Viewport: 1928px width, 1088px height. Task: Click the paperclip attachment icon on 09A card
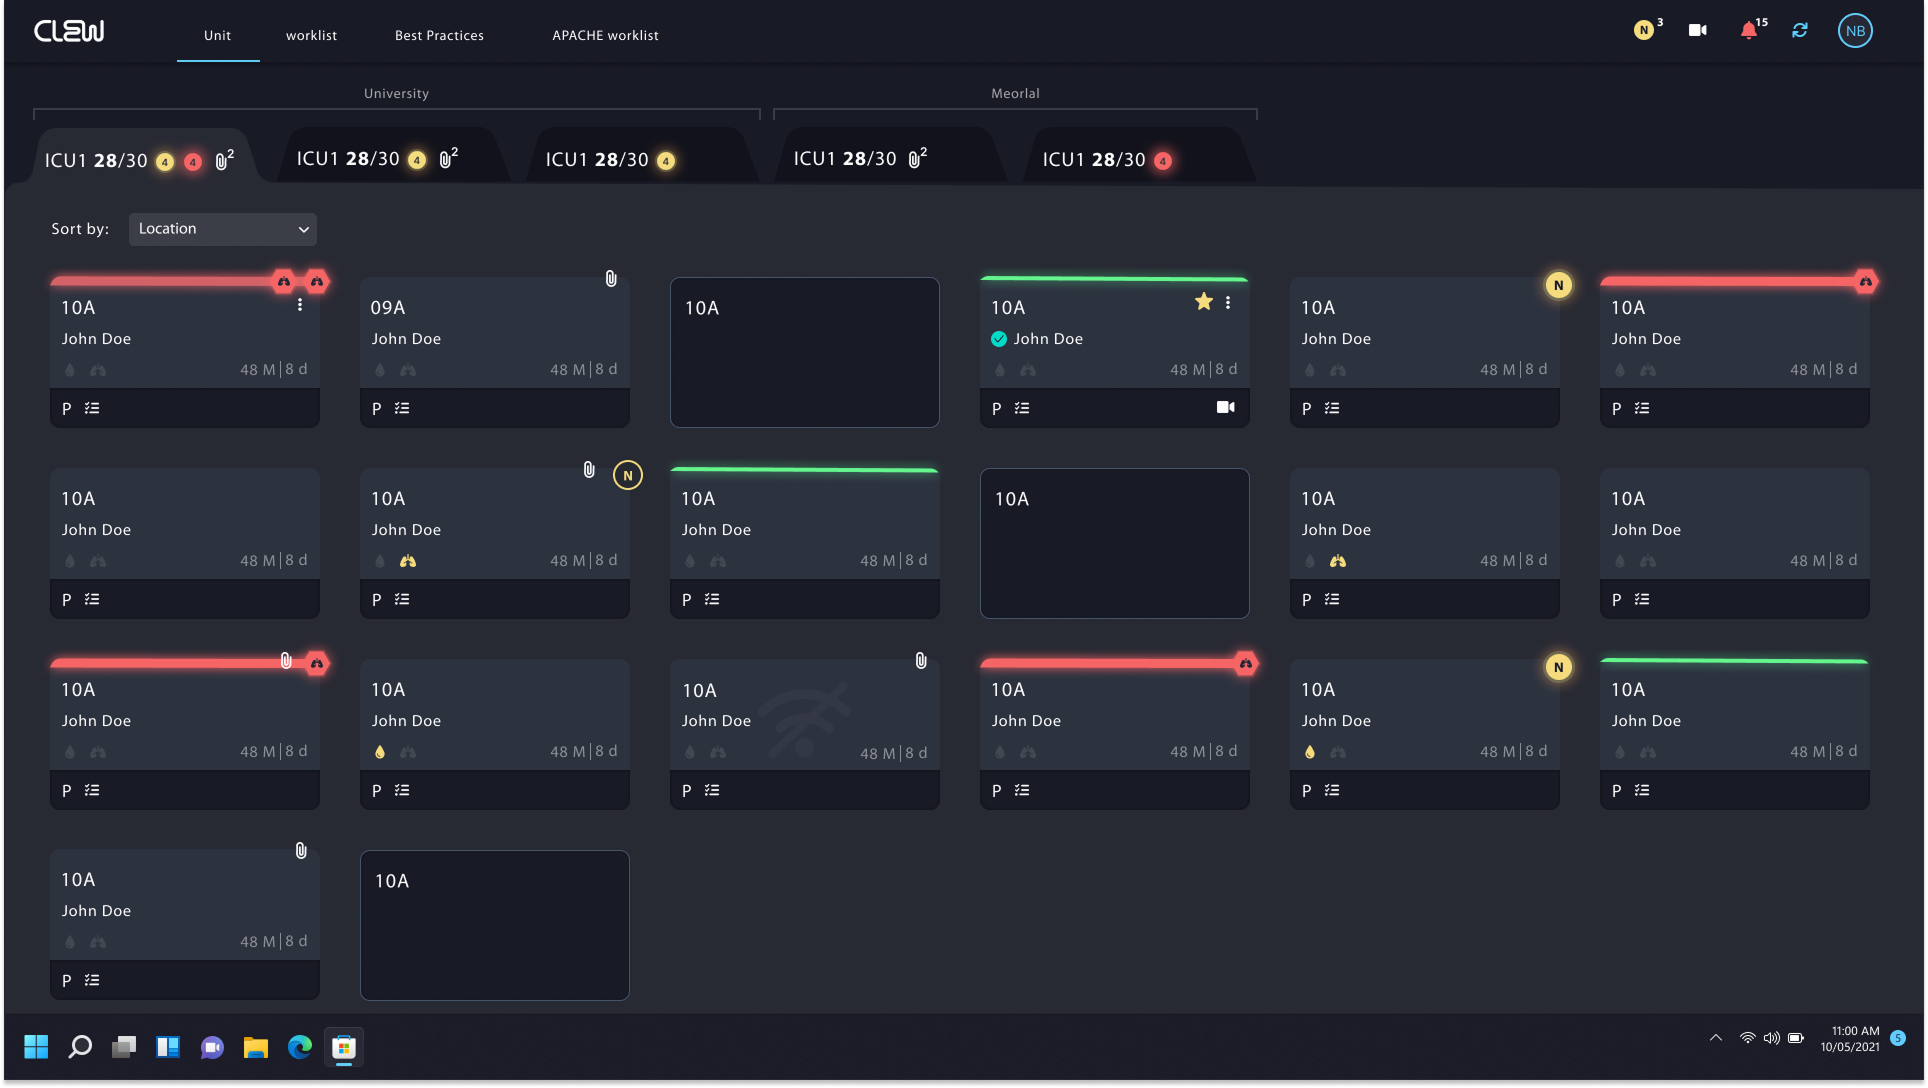tap(610, 280)
